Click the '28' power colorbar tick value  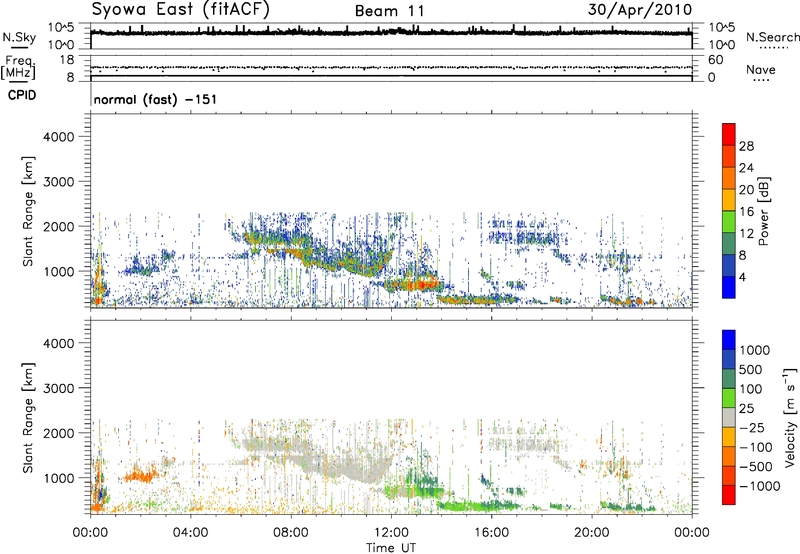pyautogui.click(x=746, y=146)
